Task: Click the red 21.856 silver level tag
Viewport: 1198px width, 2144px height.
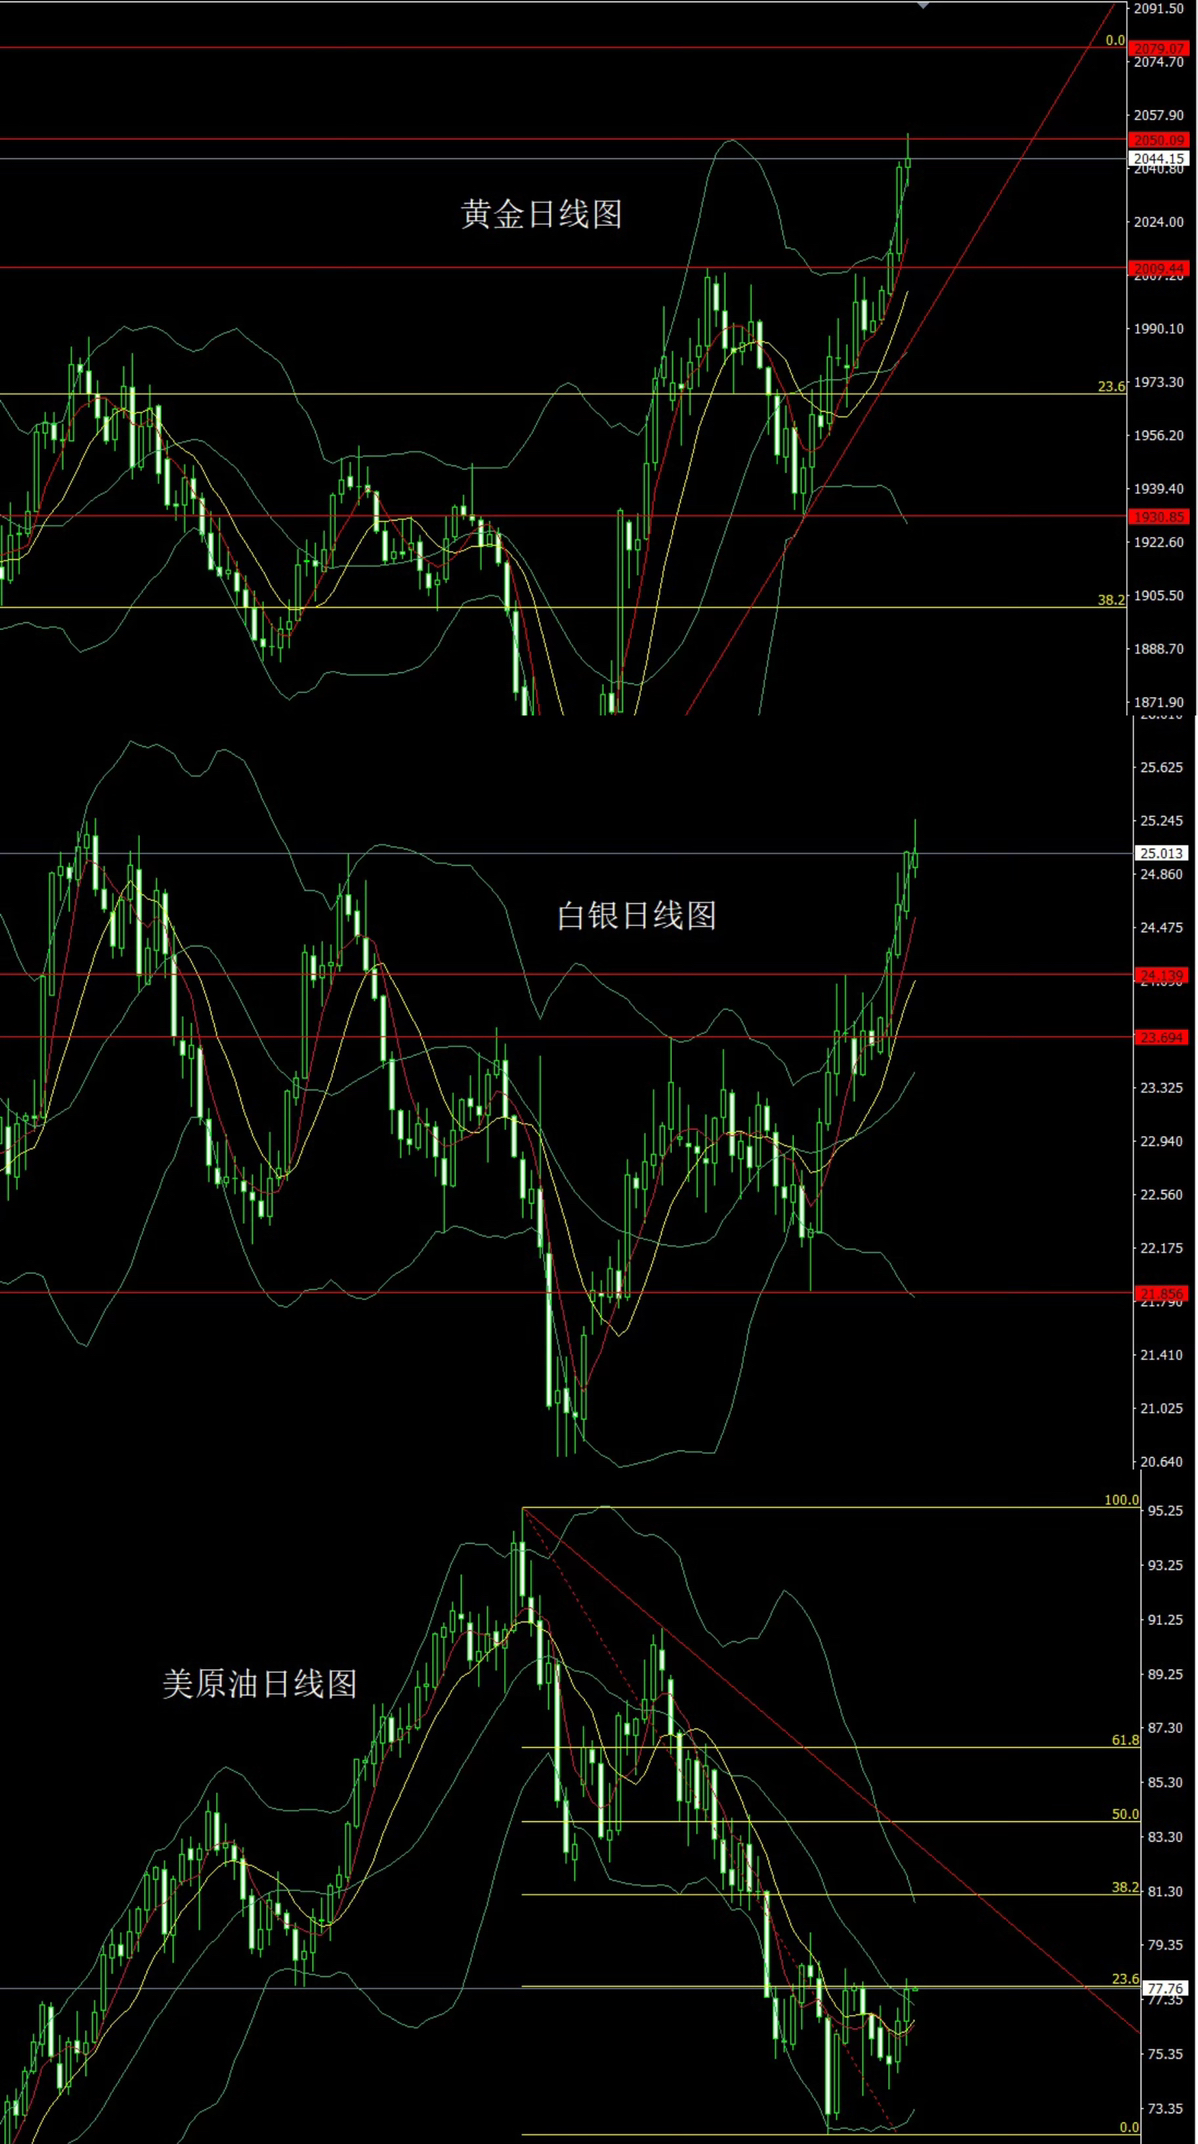Action: pyautogui.click(x=1162, y=1293)
